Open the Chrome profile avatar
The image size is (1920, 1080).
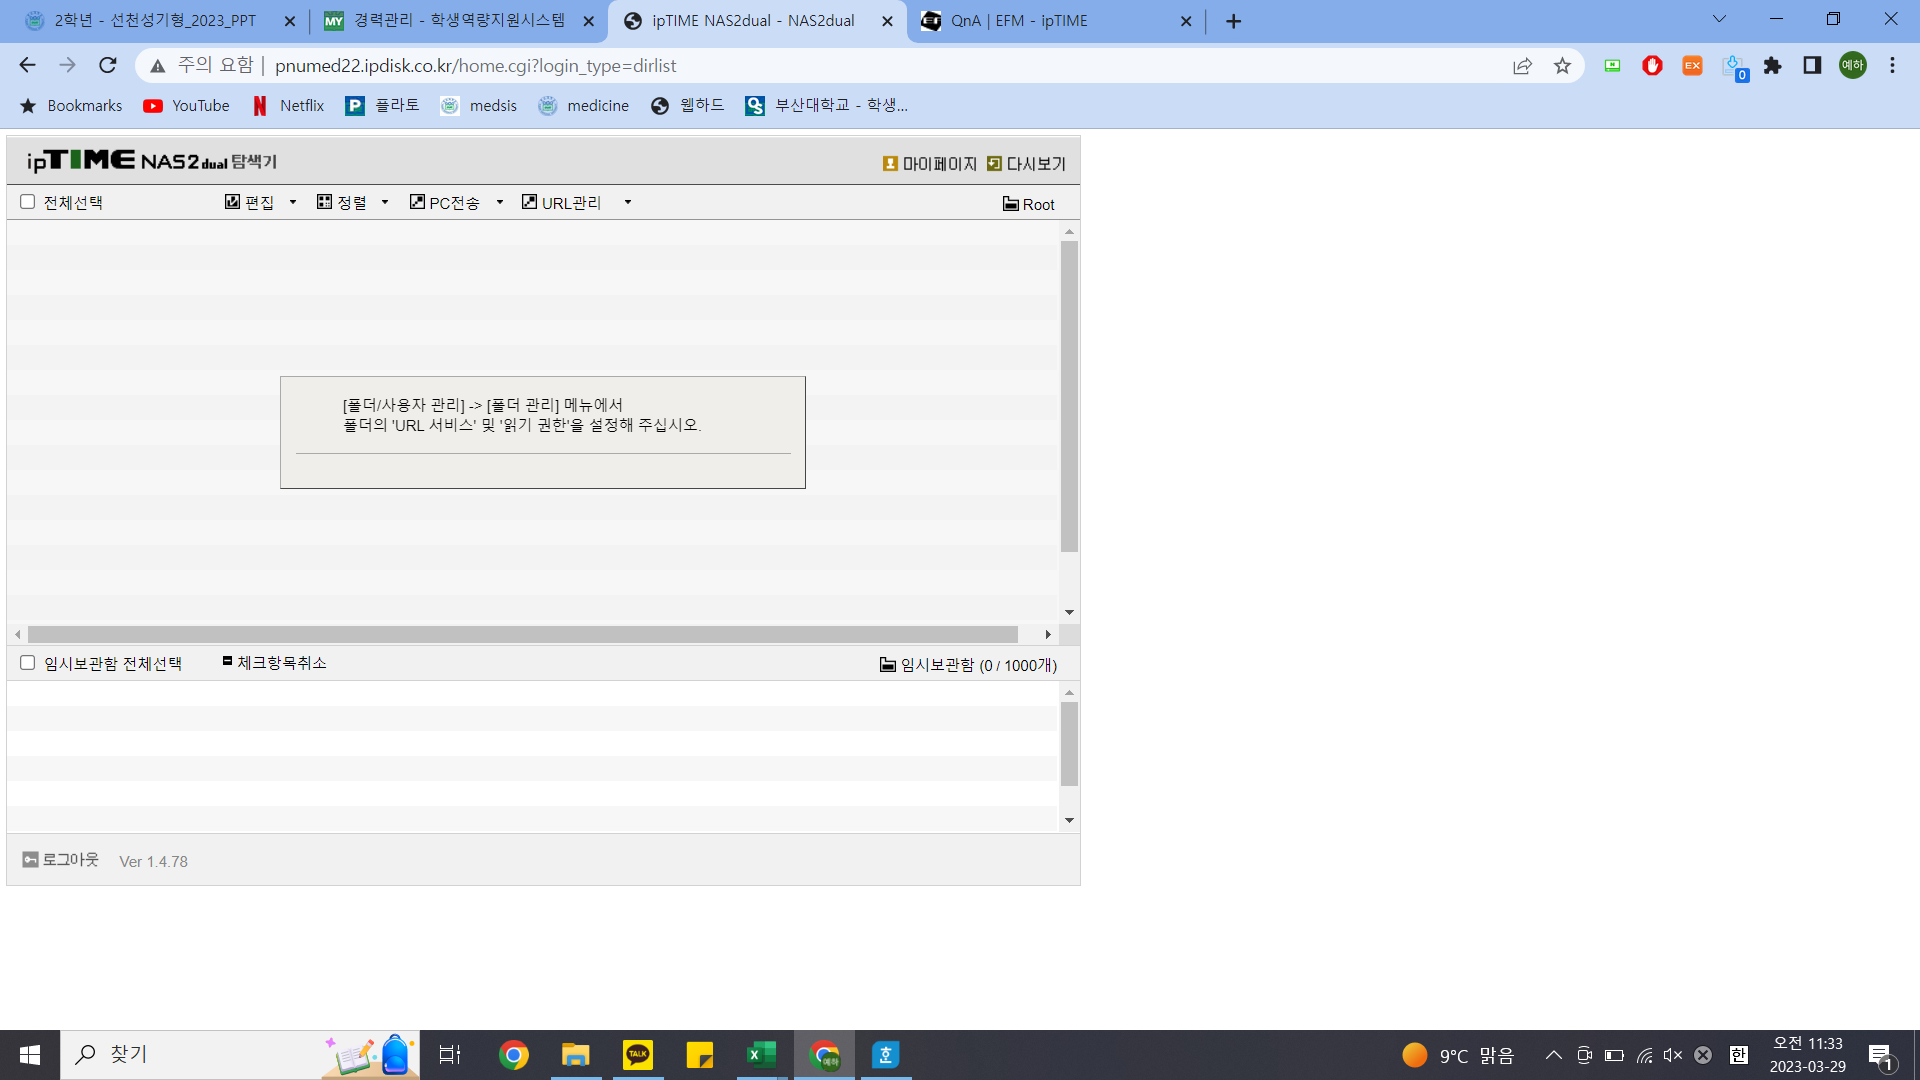(1852, 66)
